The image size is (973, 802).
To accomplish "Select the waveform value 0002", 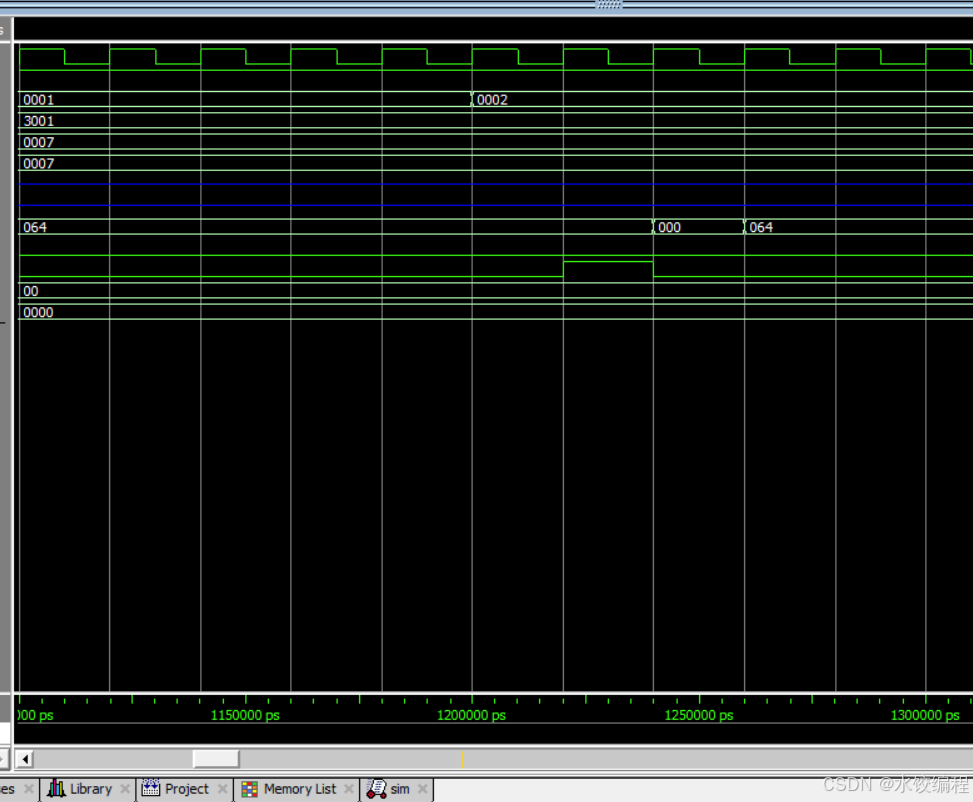I will 492,100.
